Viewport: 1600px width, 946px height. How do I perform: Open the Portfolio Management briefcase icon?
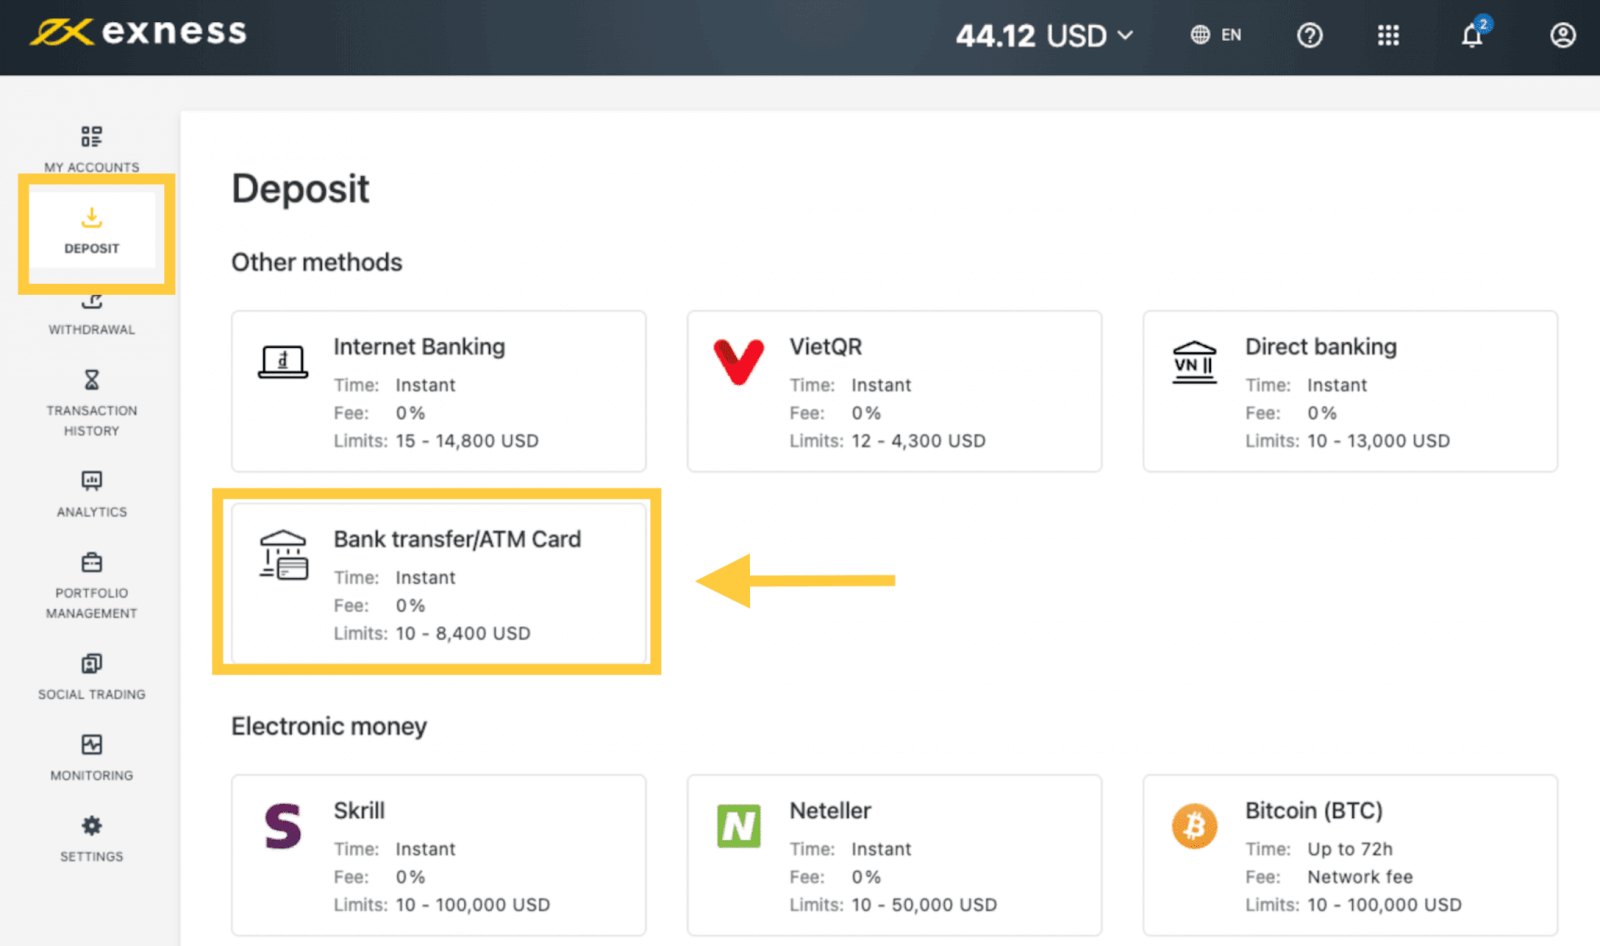point(92,562)
